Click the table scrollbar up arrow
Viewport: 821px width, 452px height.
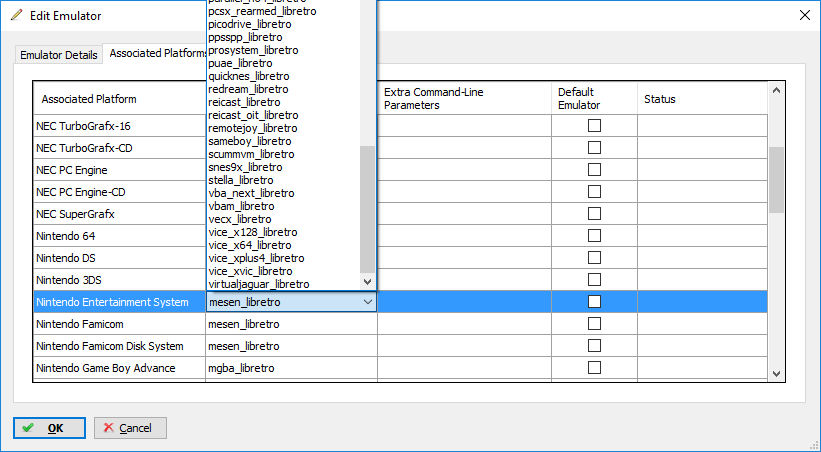tap(776, 90)
